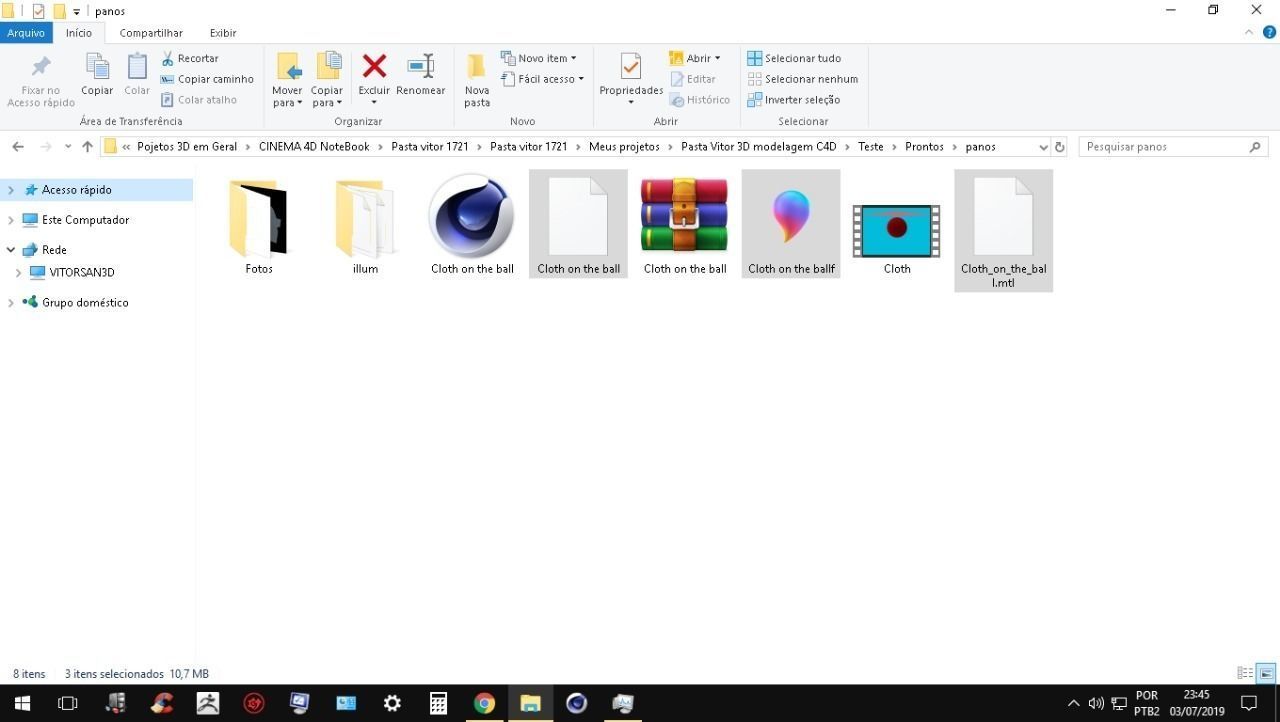Open Settings gear on the taskbar

(392, 703)
